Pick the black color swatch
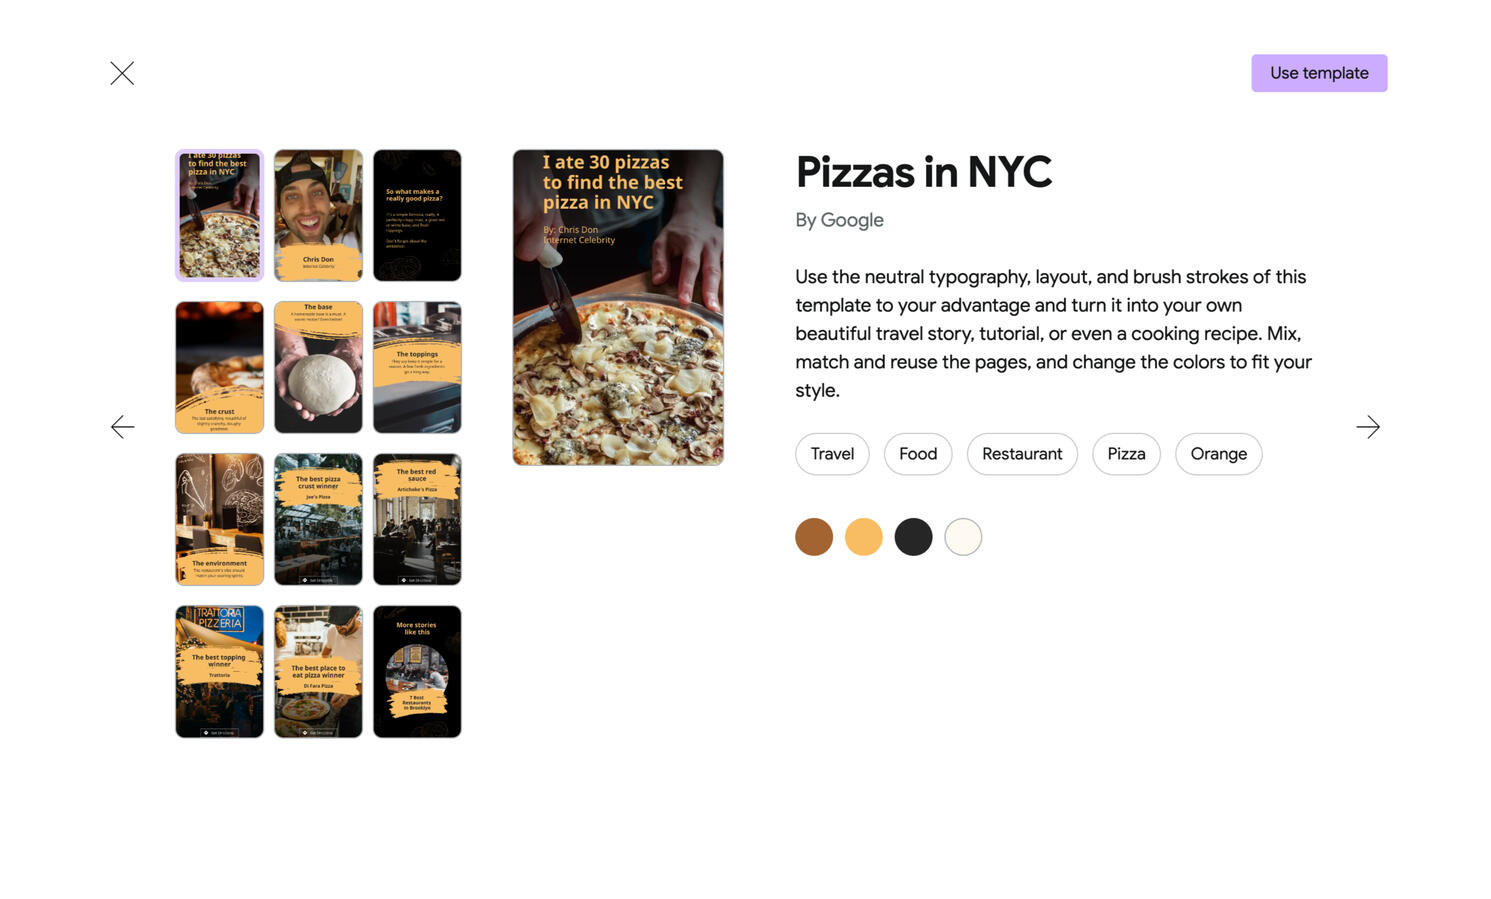Image resolution: width=1491 pixels, height=899 pixels. [913, 537]
